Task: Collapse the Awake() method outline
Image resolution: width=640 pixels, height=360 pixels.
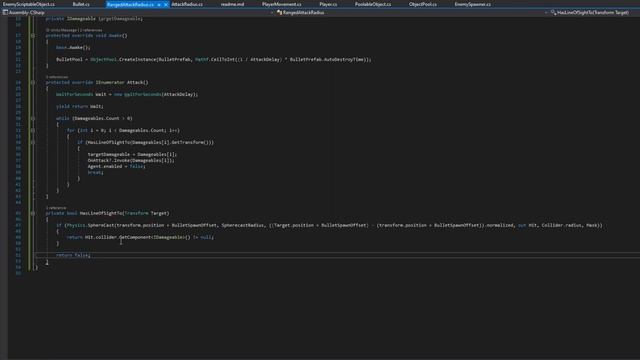Action: point(33,36)
